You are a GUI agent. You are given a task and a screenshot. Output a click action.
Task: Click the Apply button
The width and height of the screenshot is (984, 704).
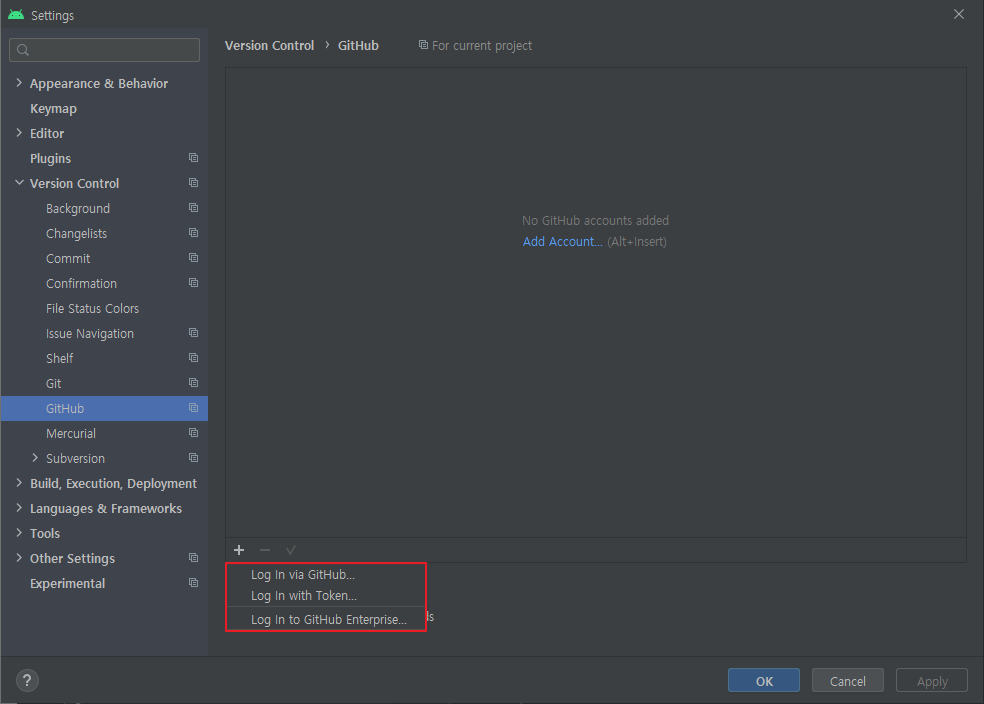click(932, 681)
